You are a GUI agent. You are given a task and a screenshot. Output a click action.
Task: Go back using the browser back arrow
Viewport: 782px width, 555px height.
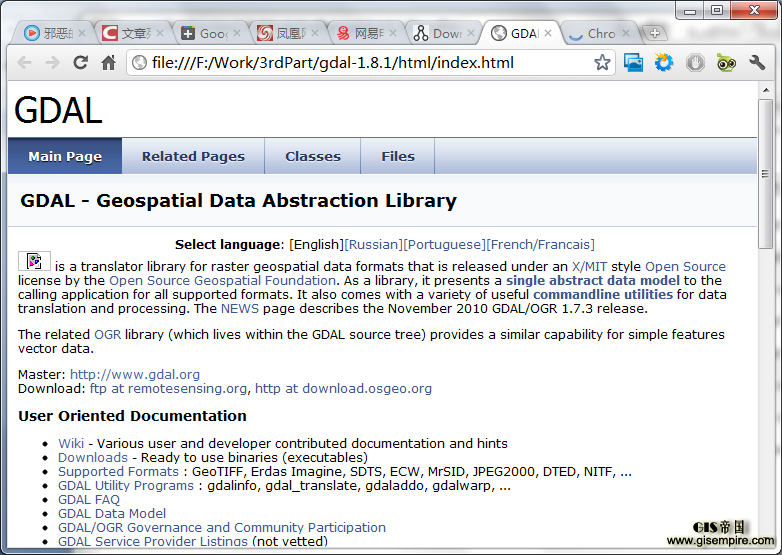24,63
